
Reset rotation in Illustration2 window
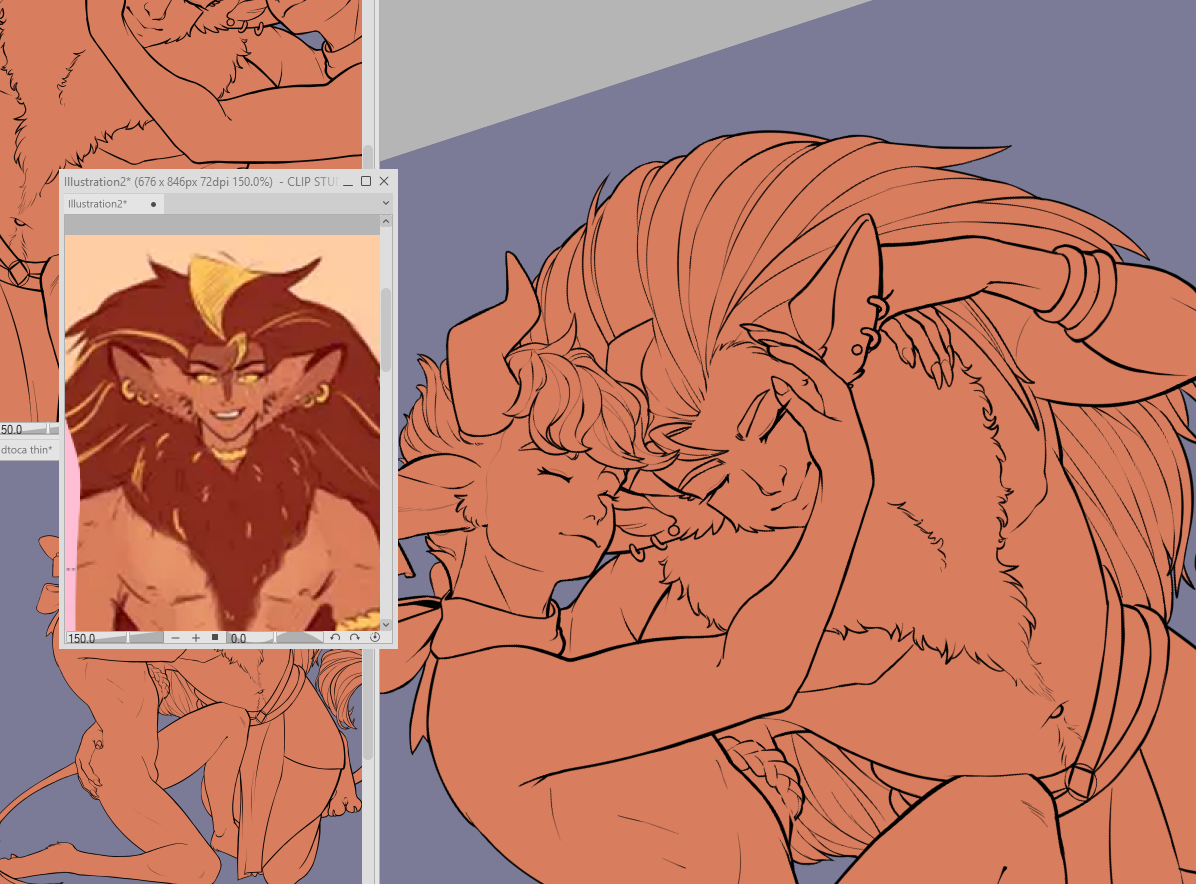point(375,637)
